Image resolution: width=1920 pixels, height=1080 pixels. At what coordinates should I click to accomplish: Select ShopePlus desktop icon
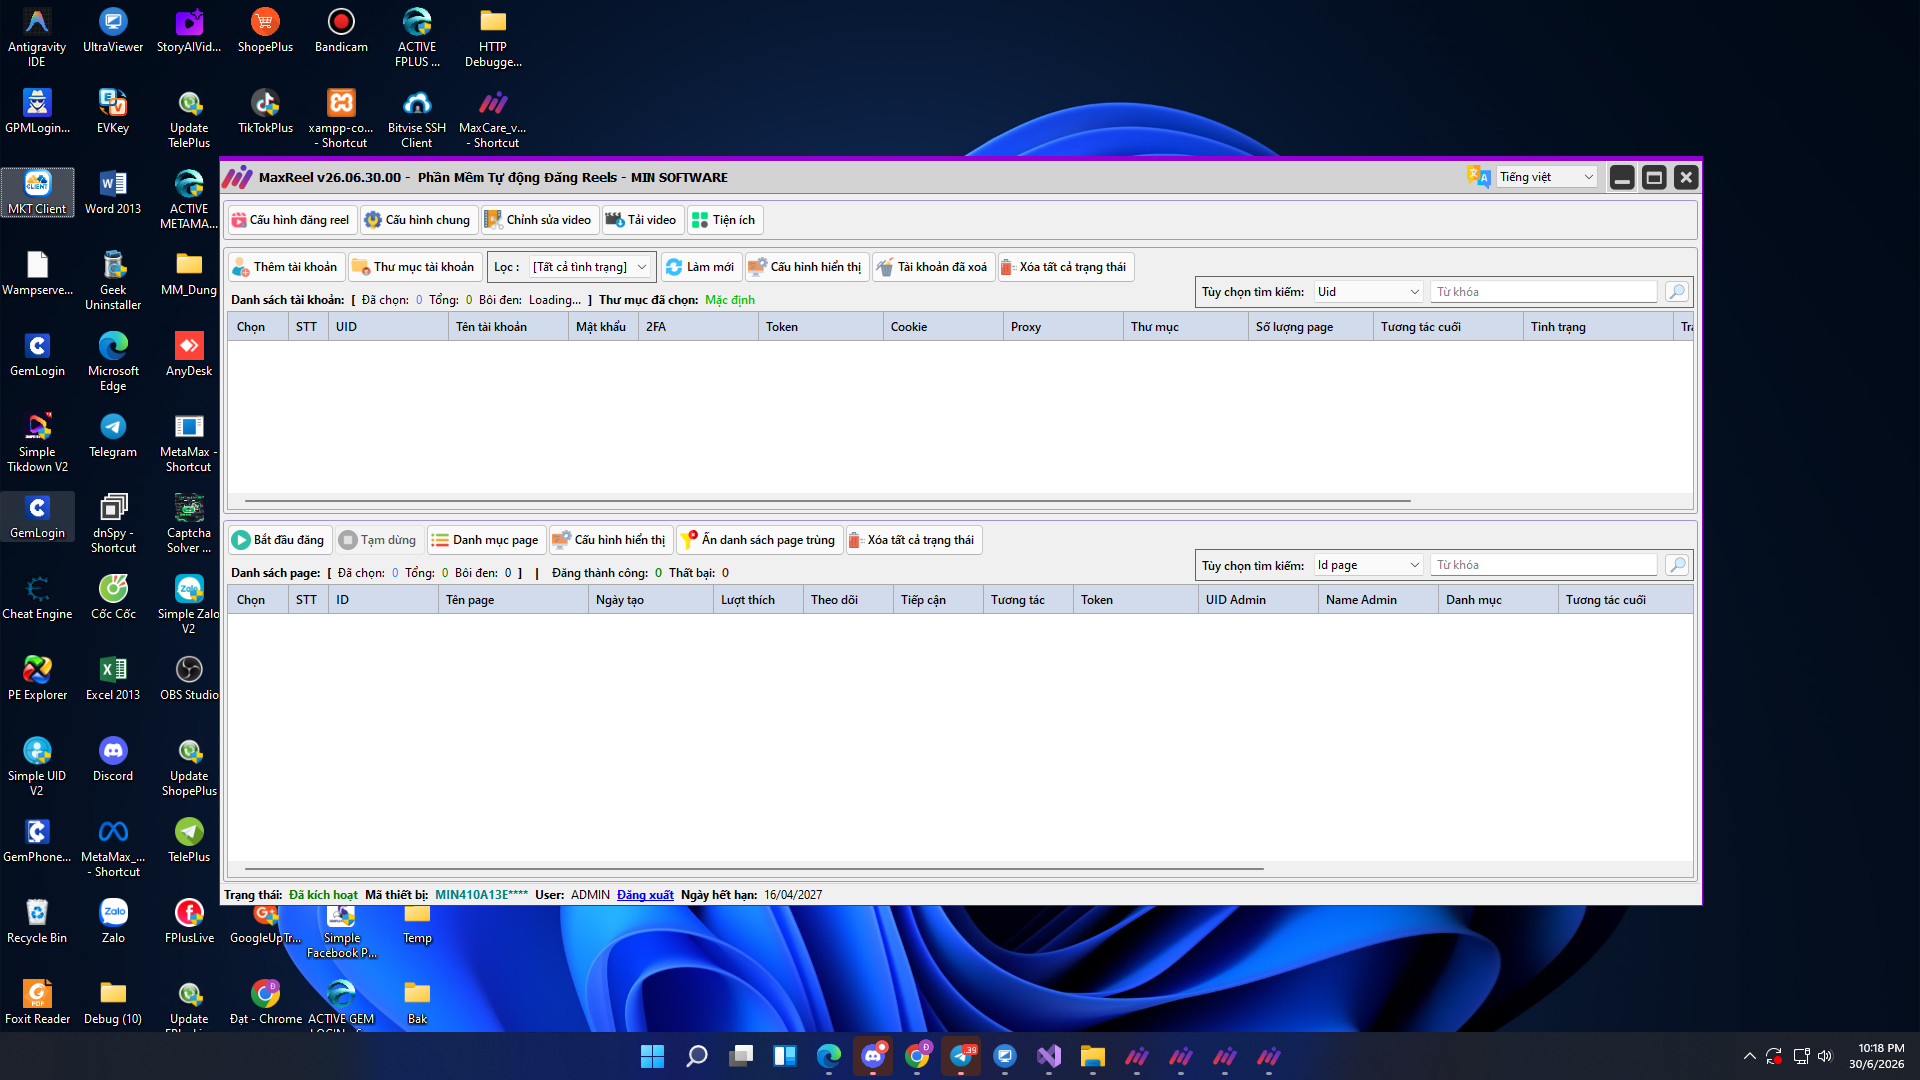point(265,30)
